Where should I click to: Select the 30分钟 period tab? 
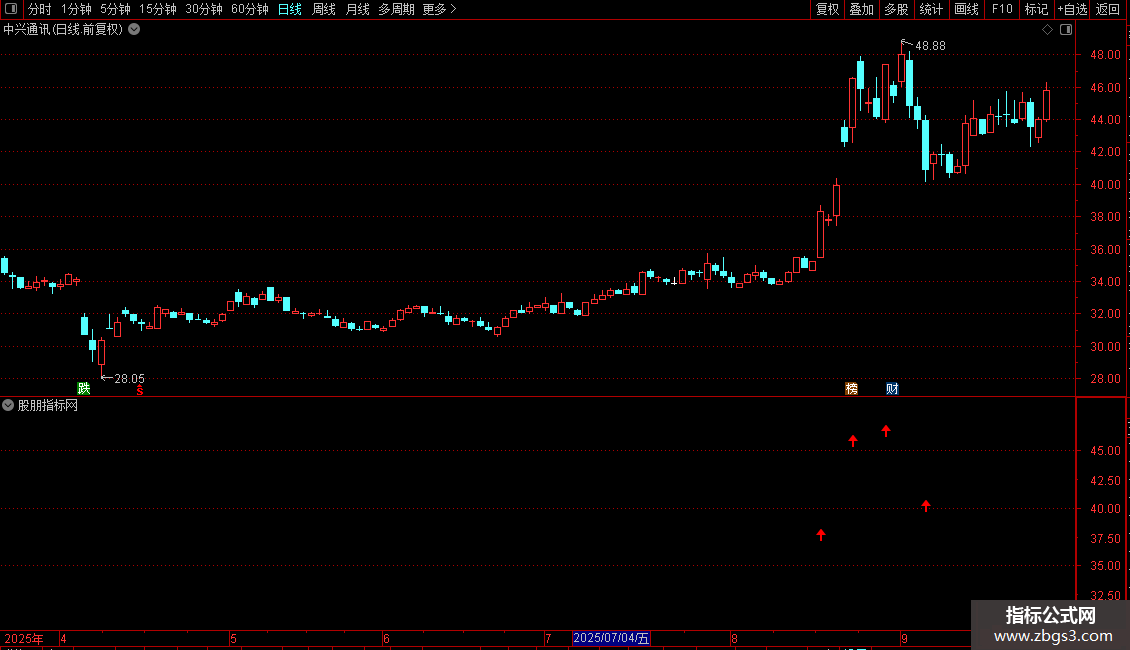tap(203, 9)
